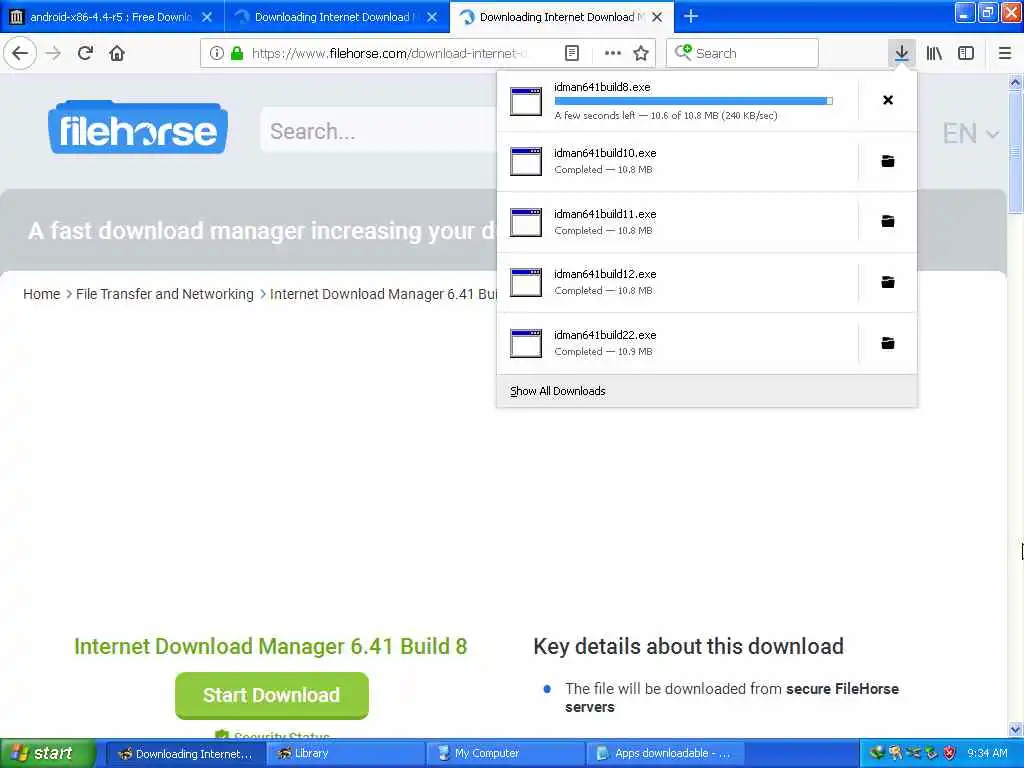
Task: Open Internet Download Manager 6.41 breadcrumb
Action: [383, 294]
